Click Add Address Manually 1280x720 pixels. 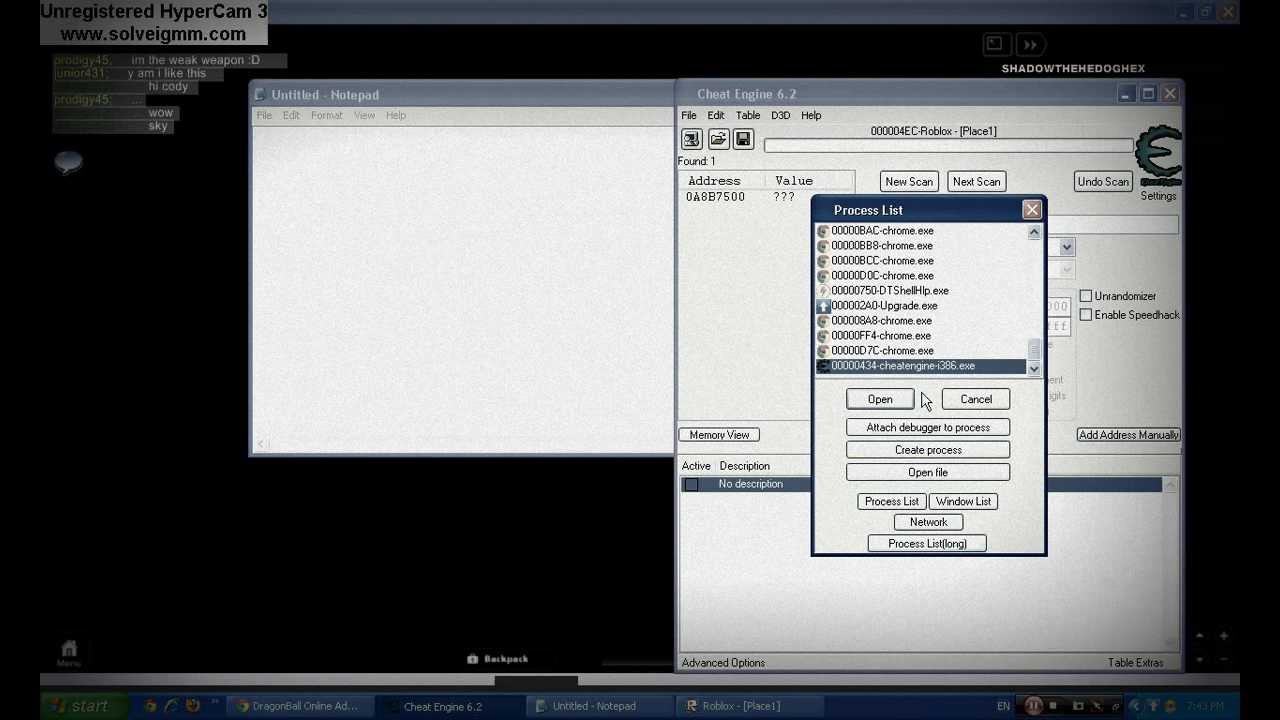tap(1129, 435)
